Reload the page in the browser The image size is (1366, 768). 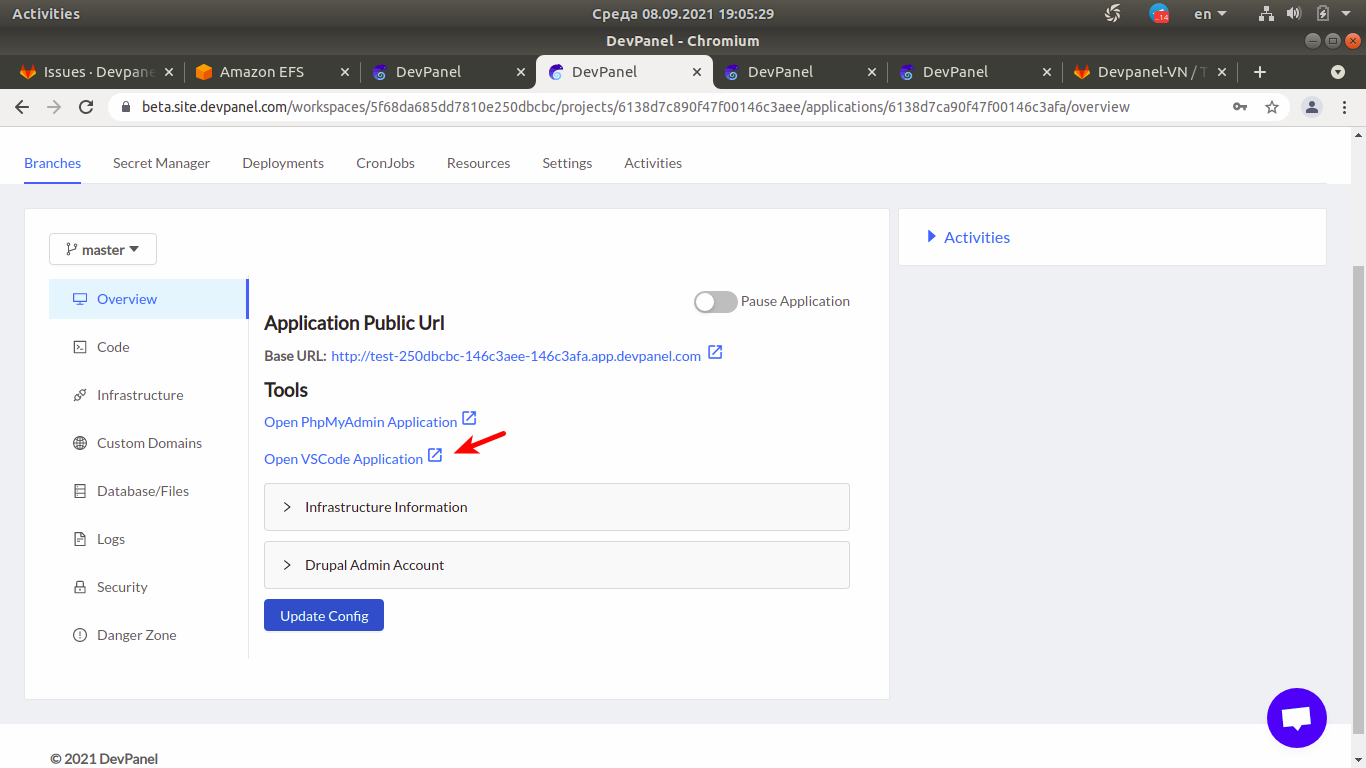tap(86, 107)
